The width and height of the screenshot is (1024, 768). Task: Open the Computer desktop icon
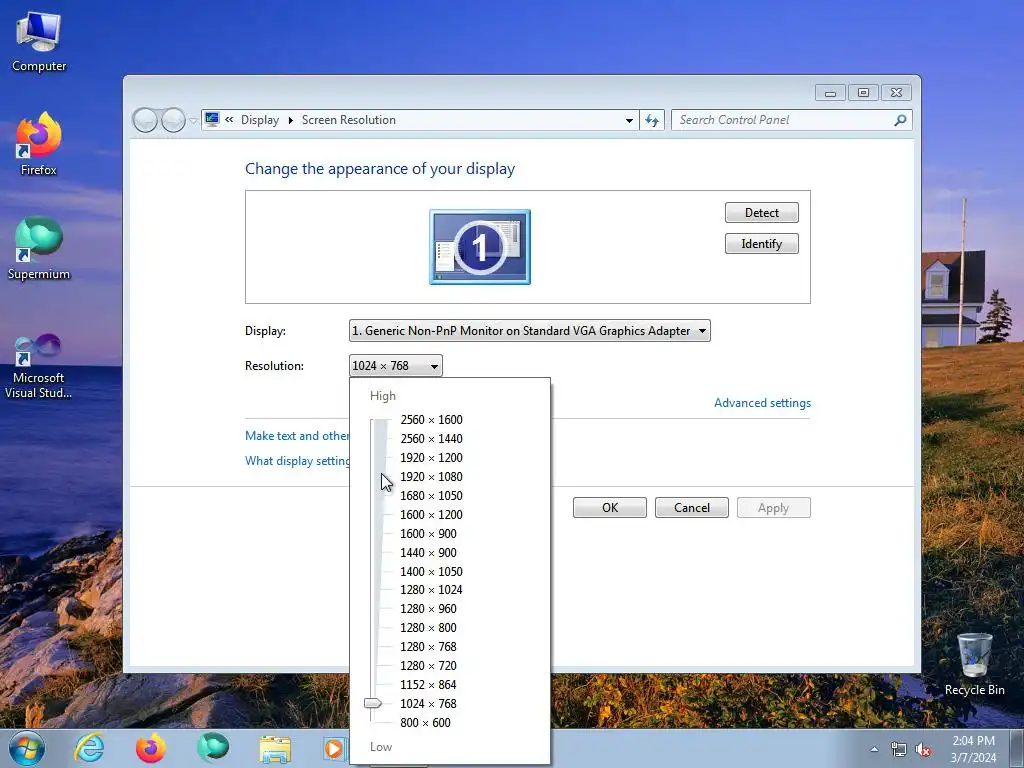click(39, 42)
